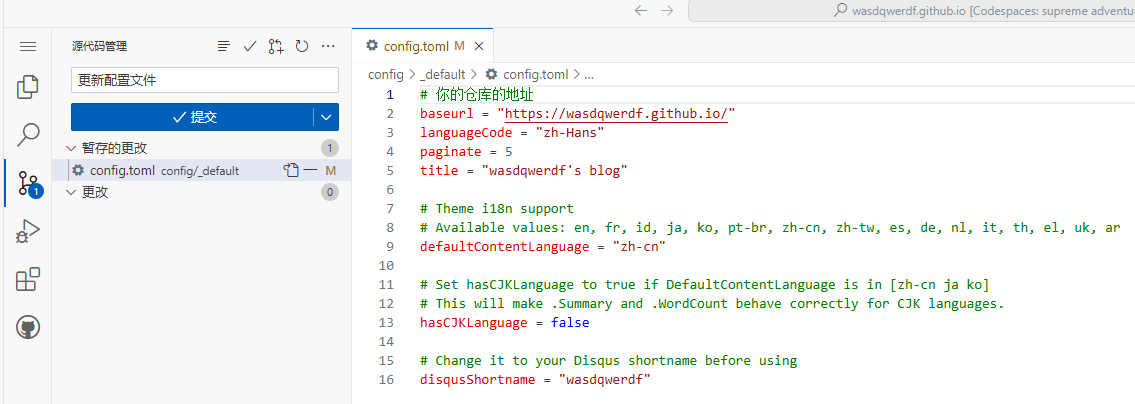1135x404 pixels.
Task: Switch source control to tree view icon
Action: point(224,46)
